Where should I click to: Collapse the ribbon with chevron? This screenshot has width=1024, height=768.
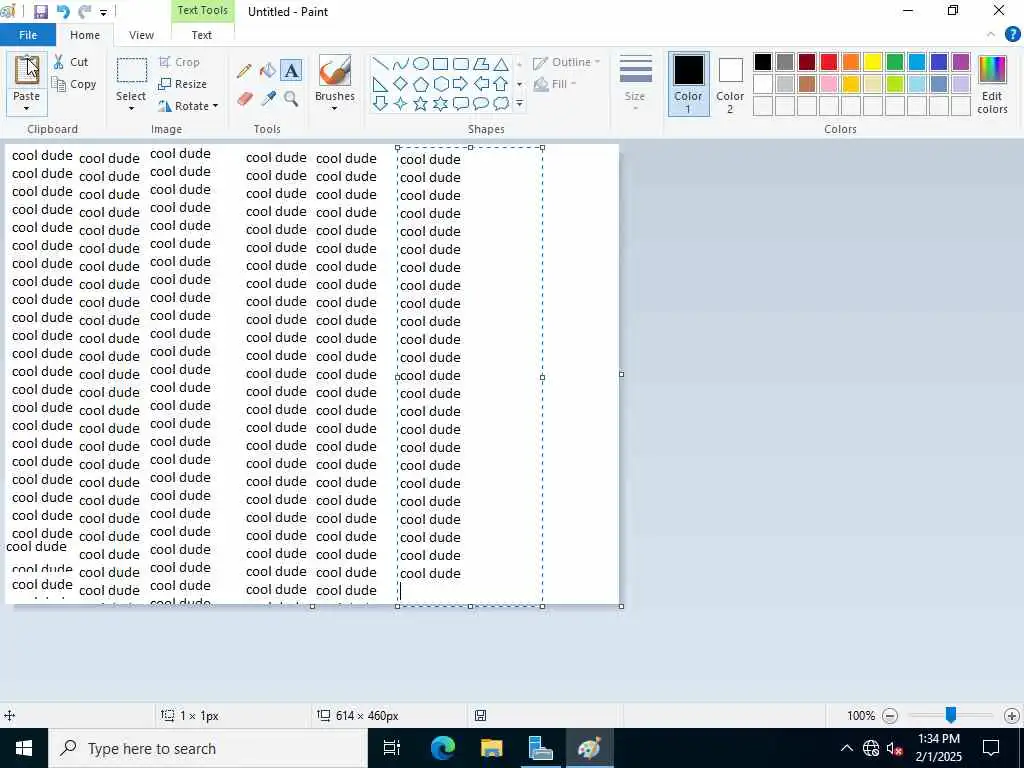991,35
